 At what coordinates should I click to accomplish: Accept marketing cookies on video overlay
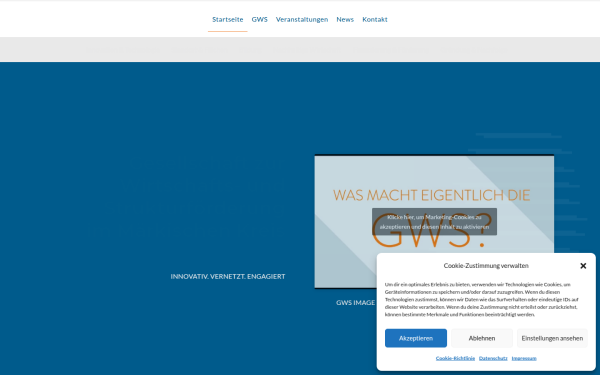pyautogui.click(x=434, y=222)
